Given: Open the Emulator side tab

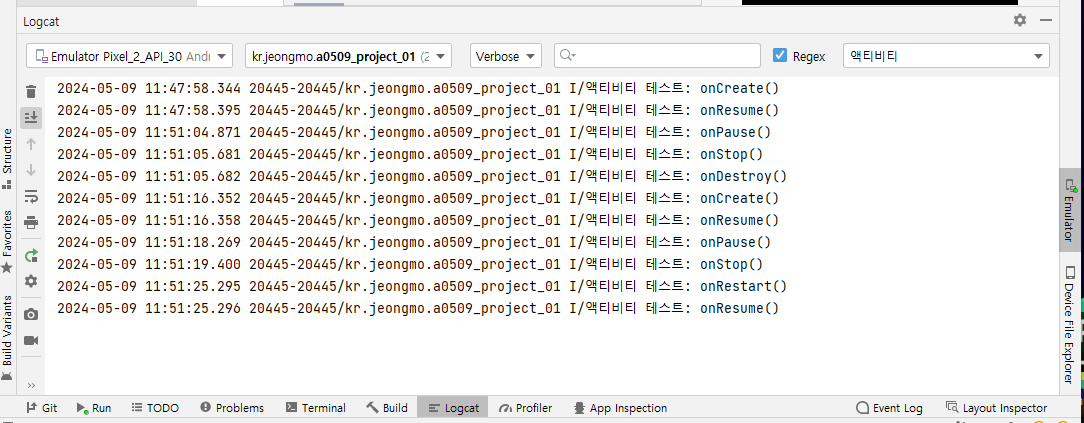Looking at the screenshot, I should (1070, 210).
